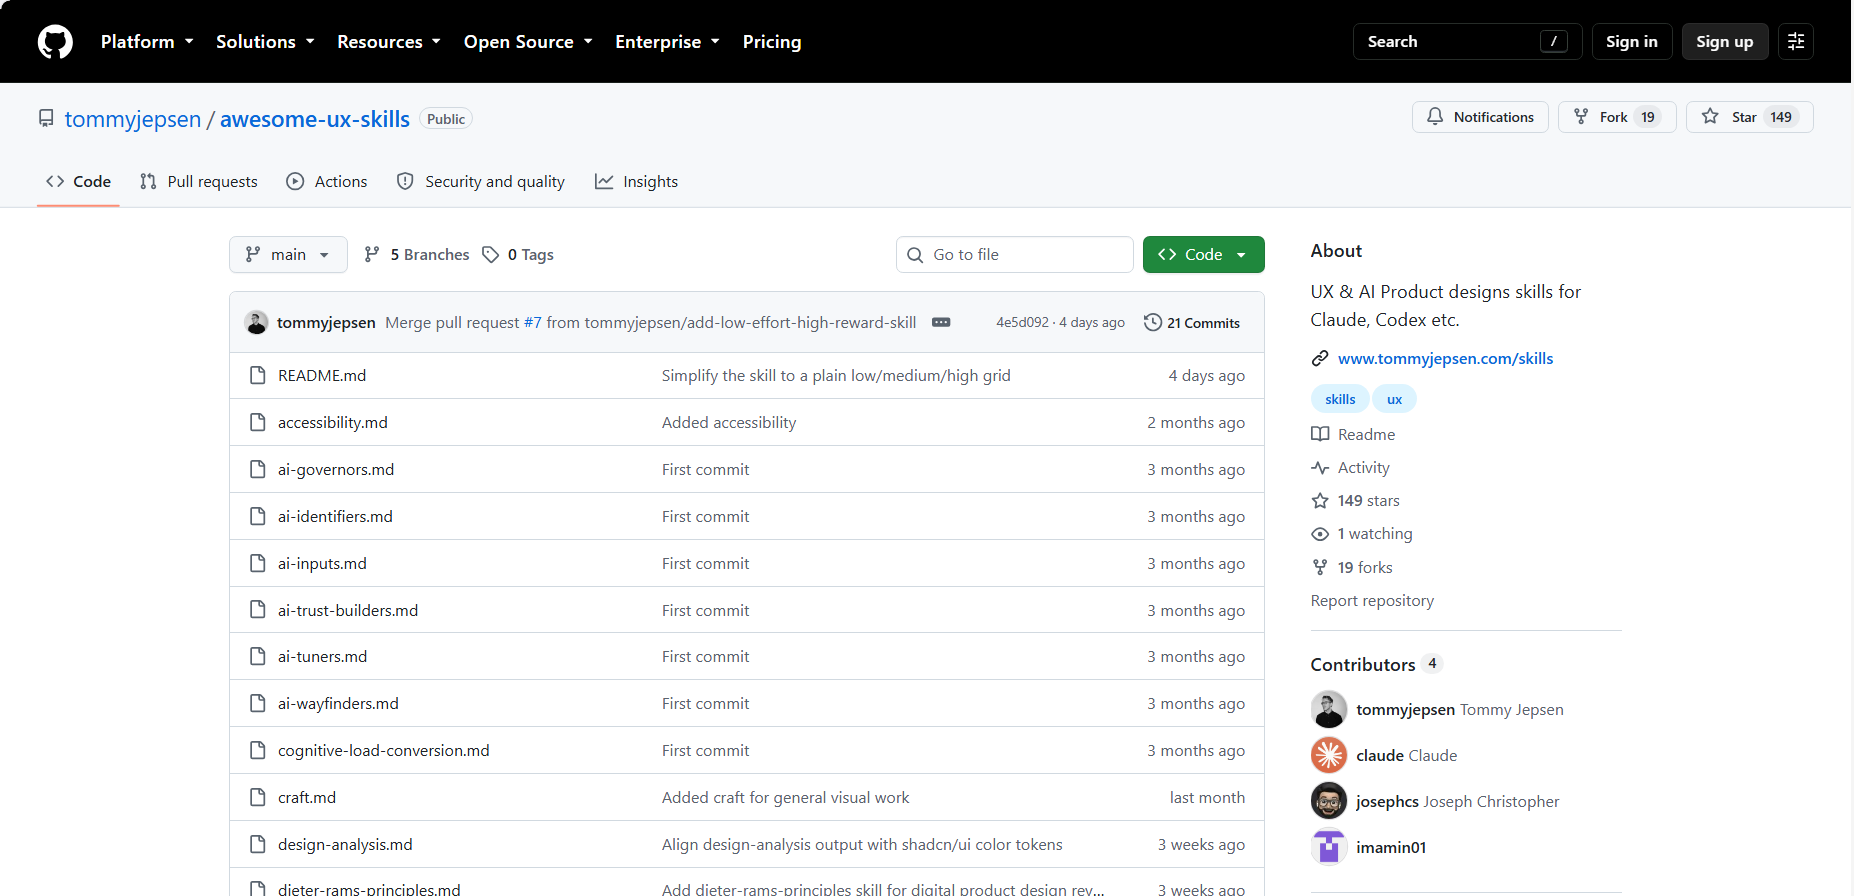Open Security and quality tab
The image size is (1854, 896).
coord(481,182)
